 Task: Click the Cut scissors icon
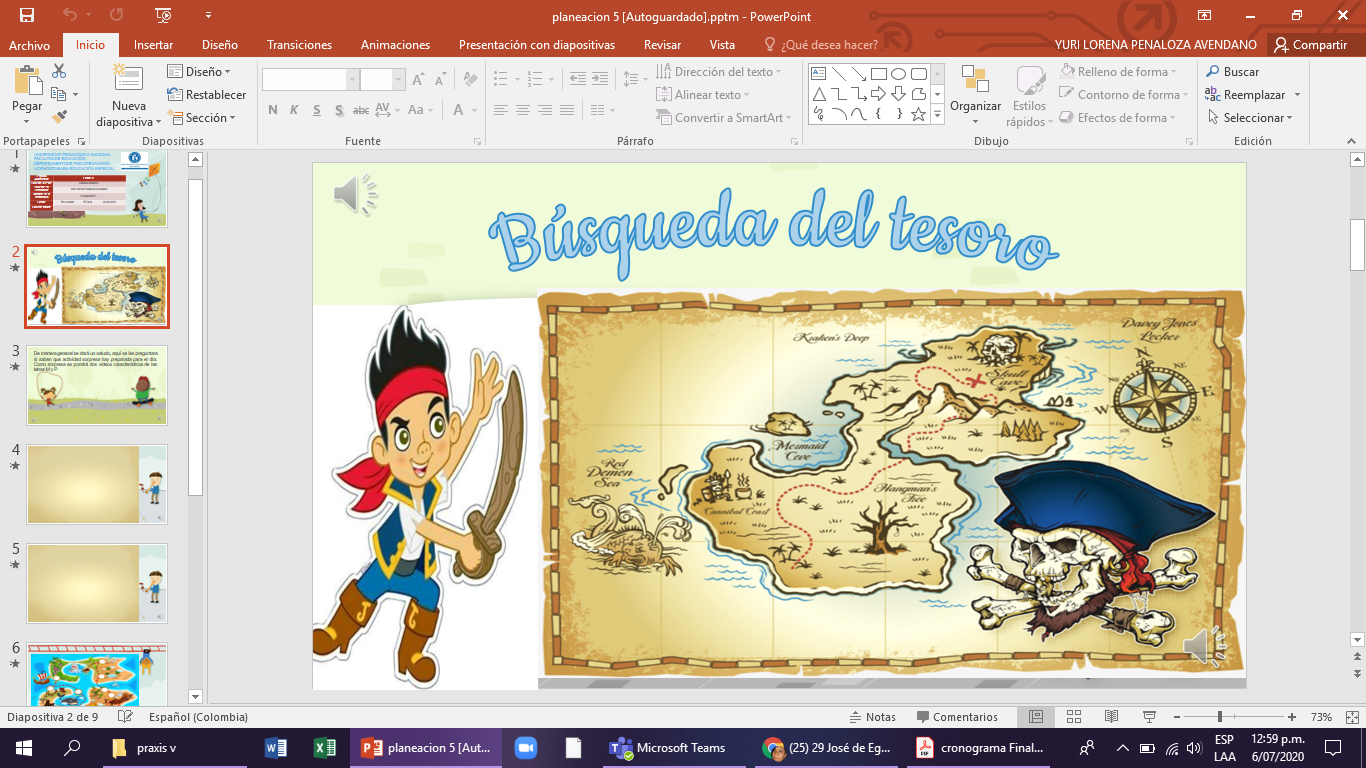(x=59, y=71)
